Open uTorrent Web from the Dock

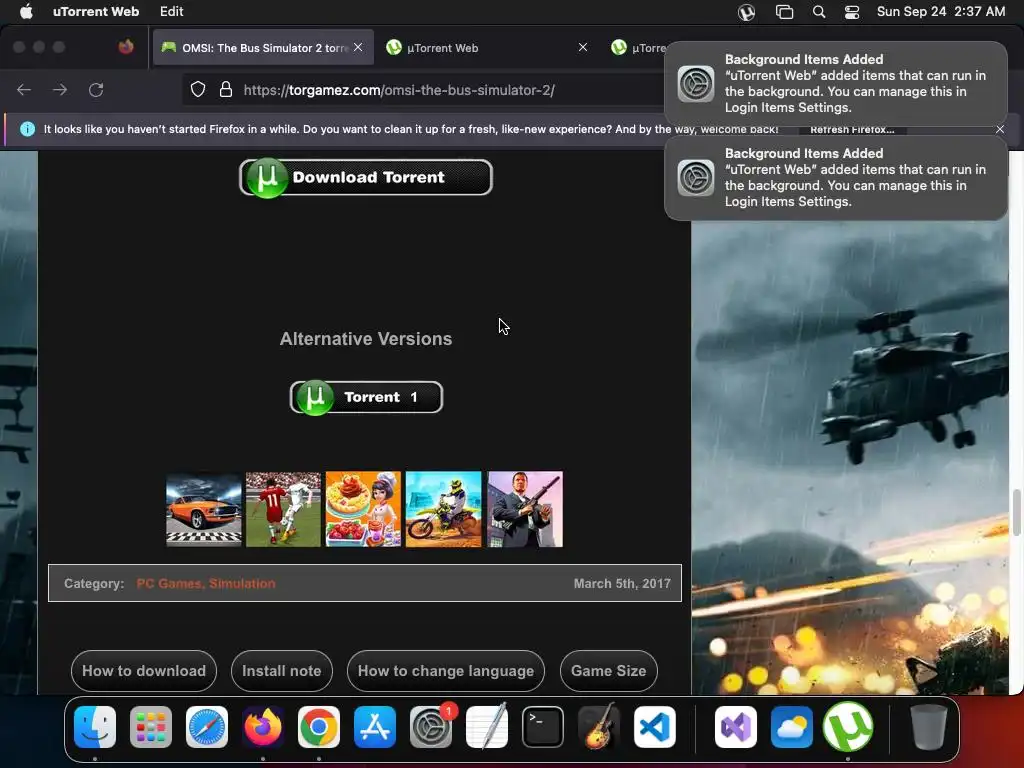[x=848, y=727]
